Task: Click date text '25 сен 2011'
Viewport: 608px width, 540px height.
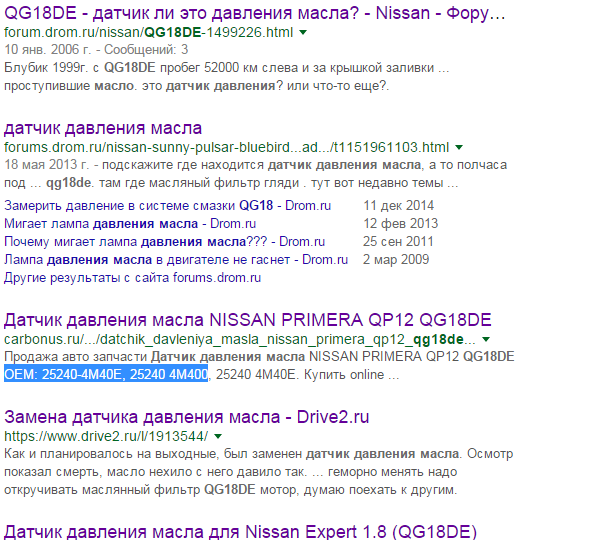Action: click(x=398, y=242)
